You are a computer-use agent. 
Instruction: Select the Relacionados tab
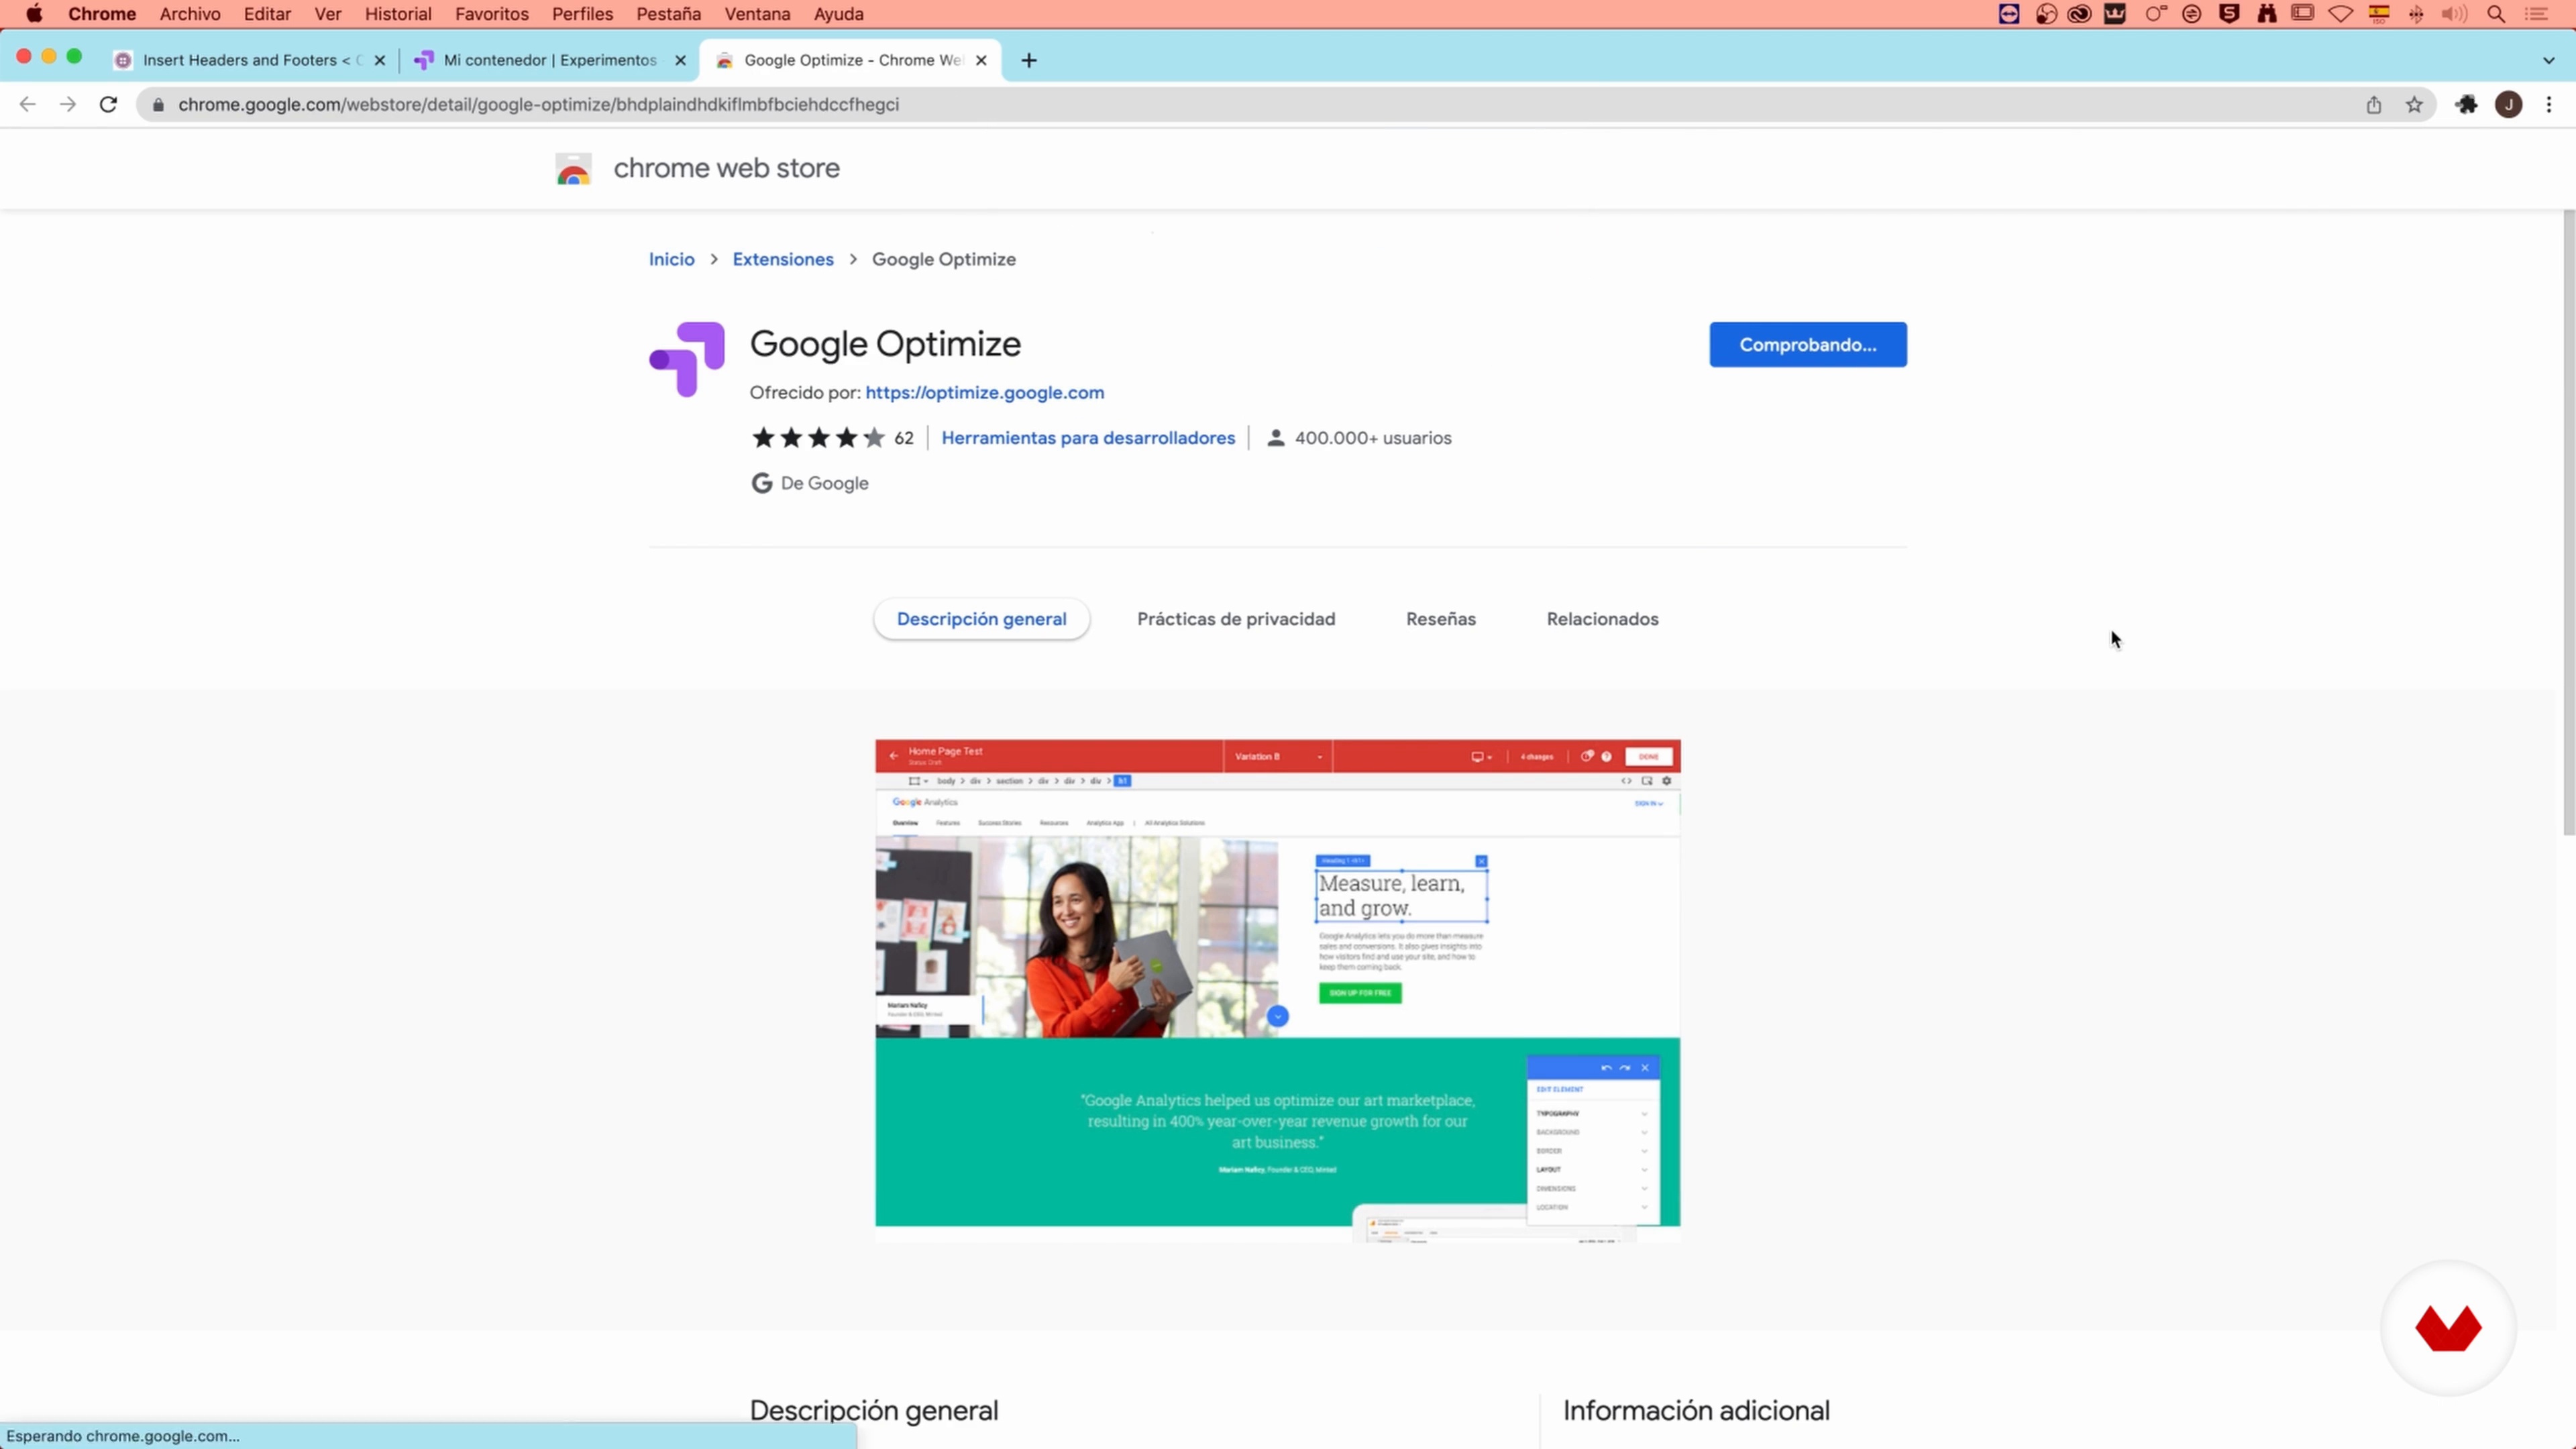(x=1602, y=619)
